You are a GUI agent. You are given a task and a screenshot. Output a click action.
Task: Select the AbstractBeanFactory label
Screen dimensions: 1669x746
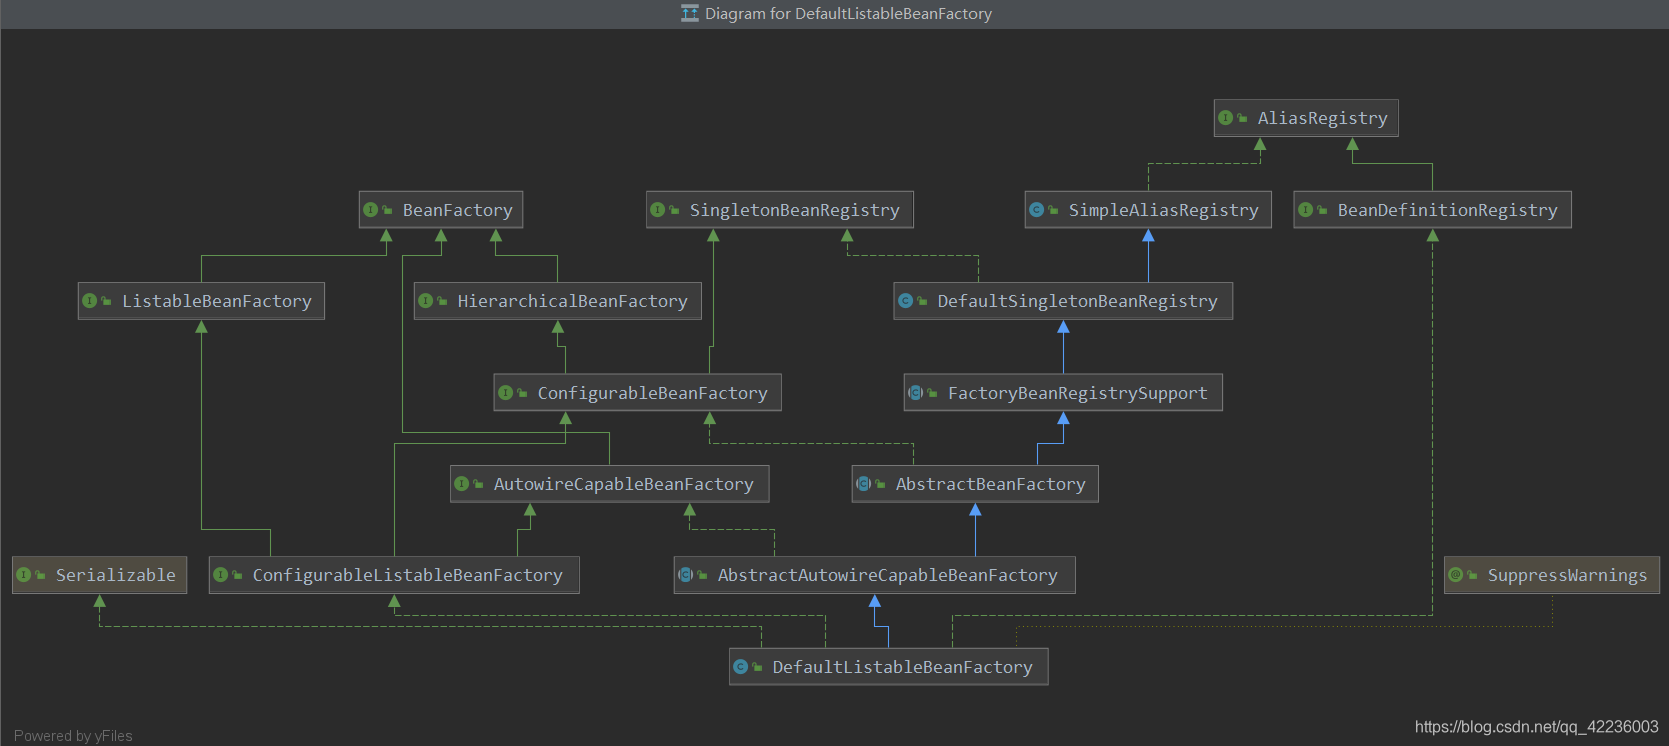tap(990, 484)
